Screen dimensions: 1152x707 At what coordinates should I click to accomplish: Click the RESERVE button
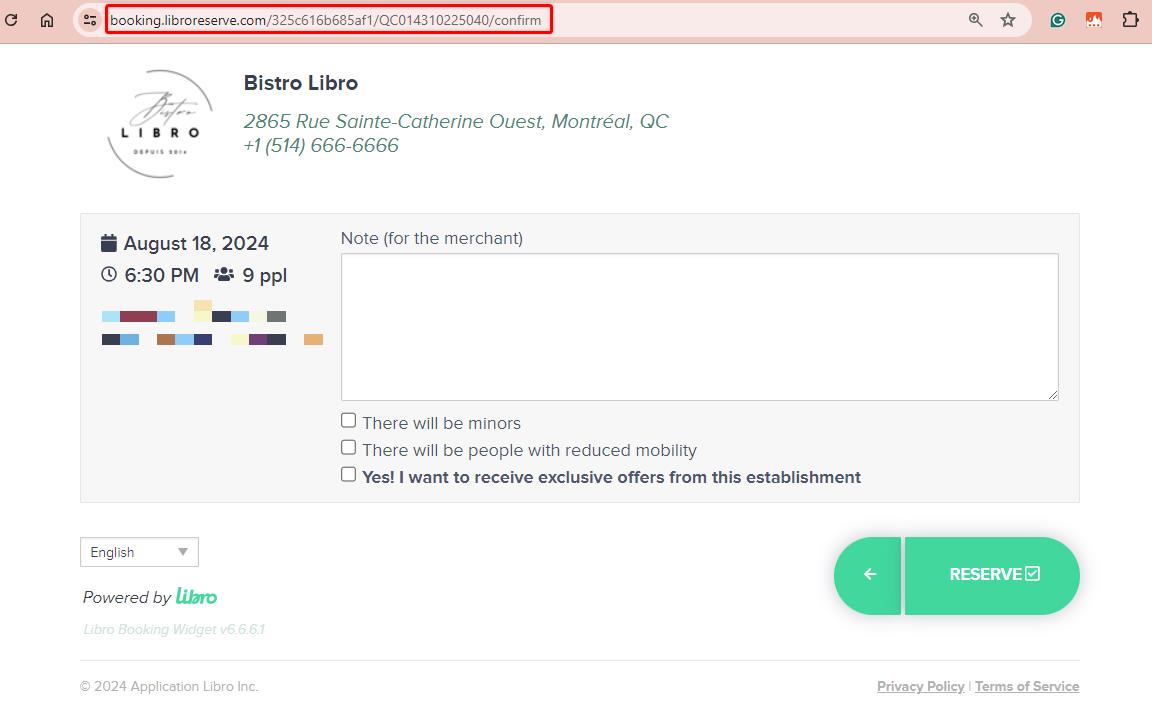coord(991,574)
